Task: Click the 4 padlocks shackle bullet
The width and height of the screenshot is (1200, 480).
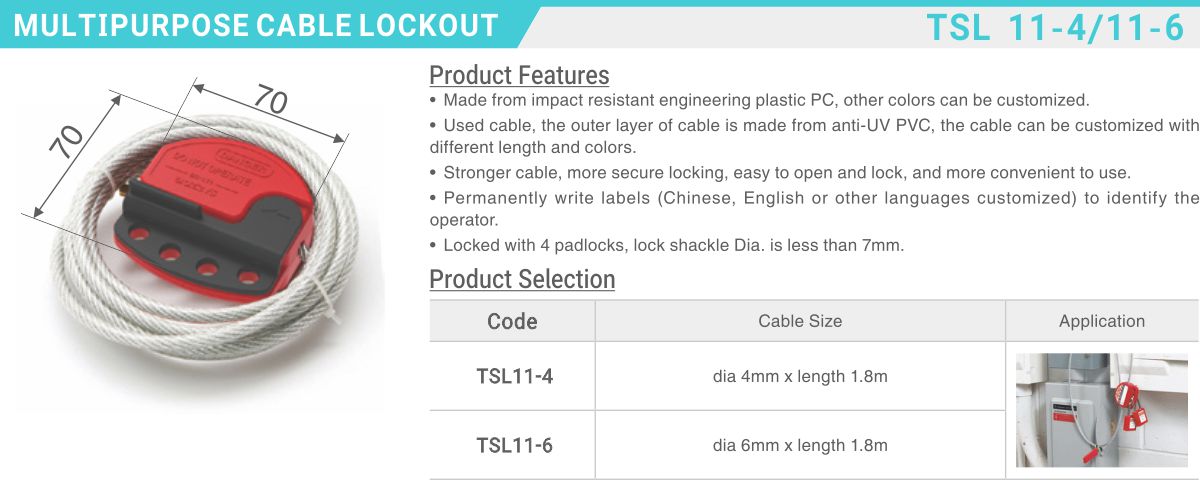Action: pos(666,245)
